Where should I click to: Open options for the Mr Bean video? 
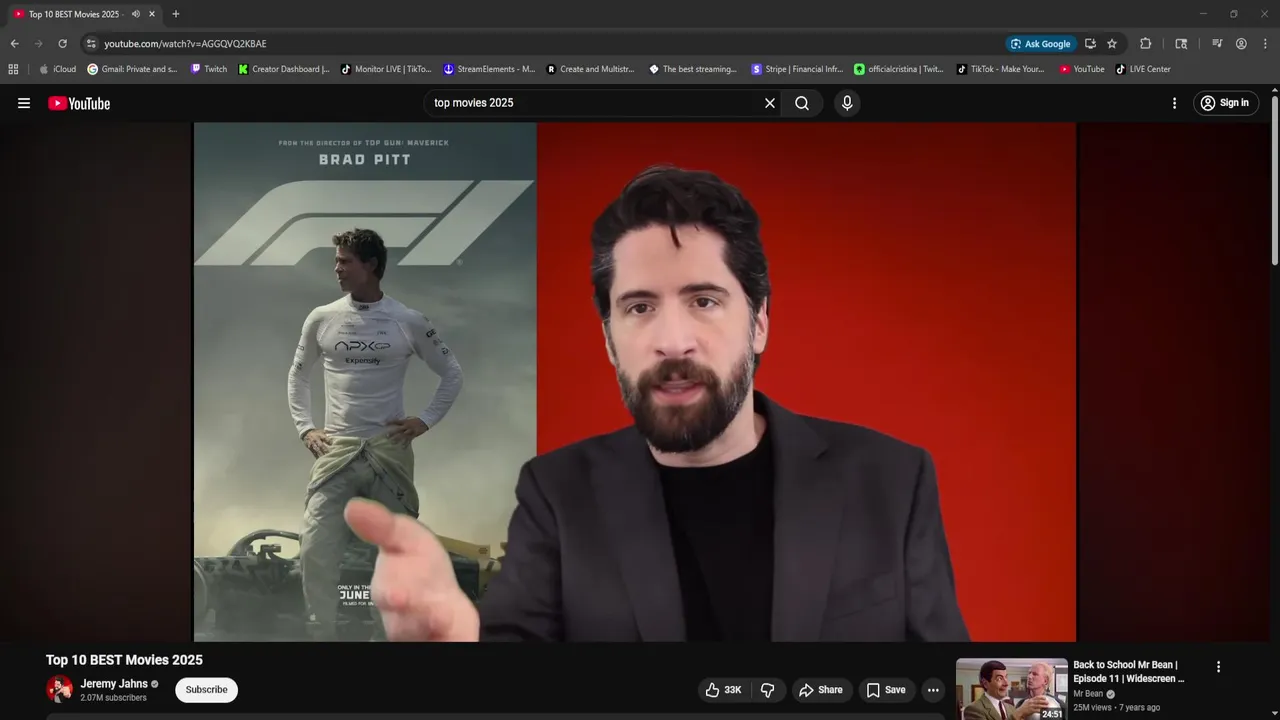1218,667
